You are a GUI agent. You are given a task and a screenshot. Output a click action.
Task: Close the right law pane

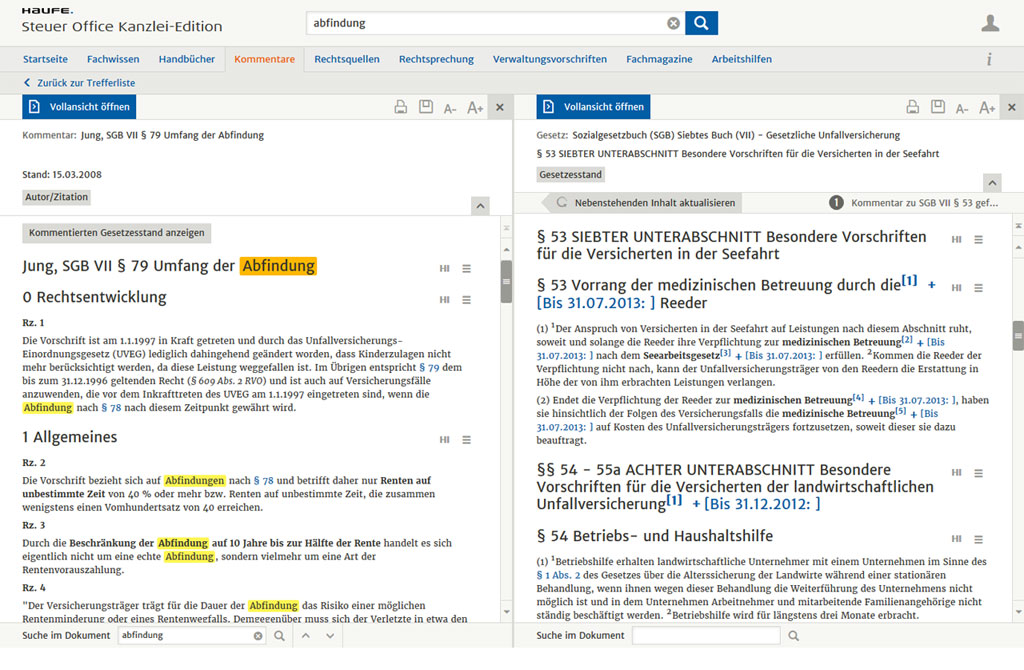[x=1012, y=107]
